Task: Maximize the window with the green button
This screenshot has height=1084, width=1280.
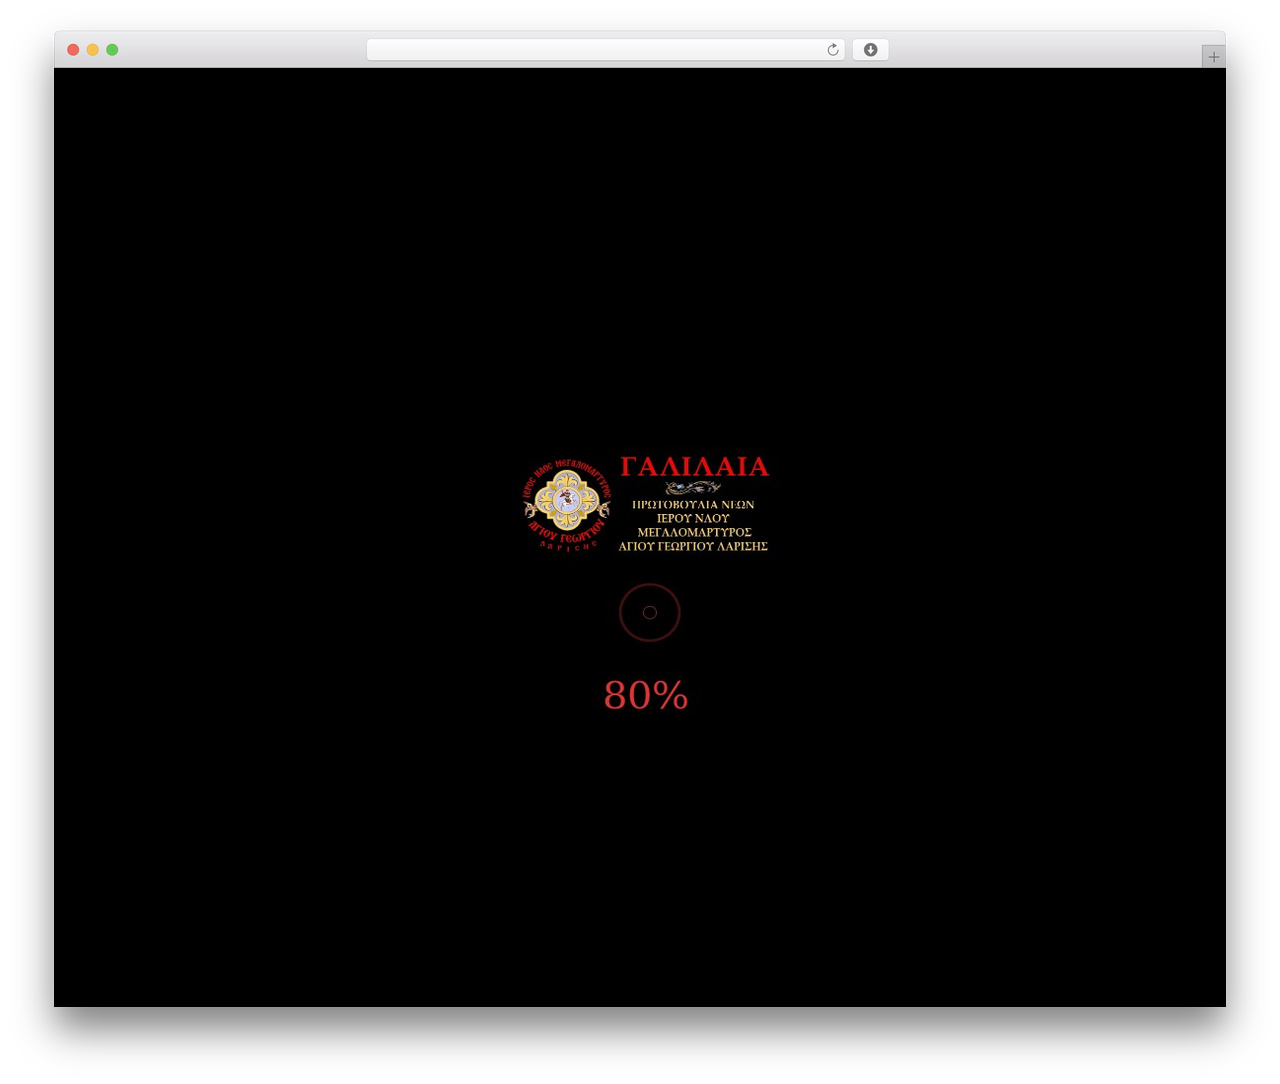Action: [112, 50]
